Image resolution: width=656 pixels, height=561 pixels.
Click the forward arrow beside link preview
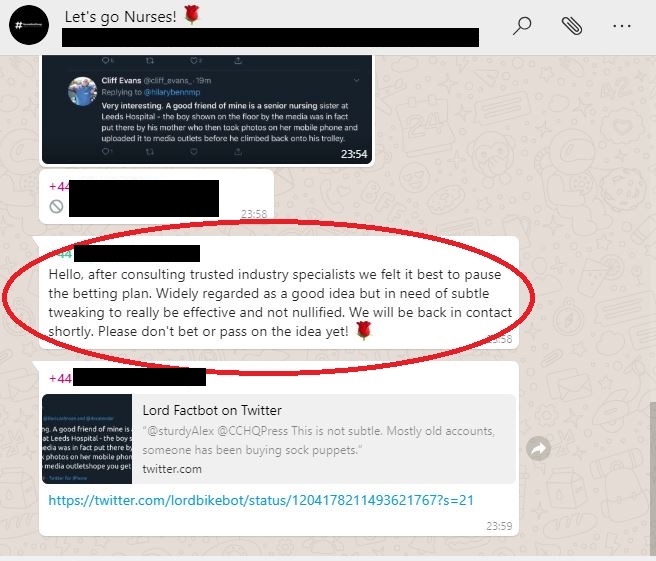click(538, 449)
